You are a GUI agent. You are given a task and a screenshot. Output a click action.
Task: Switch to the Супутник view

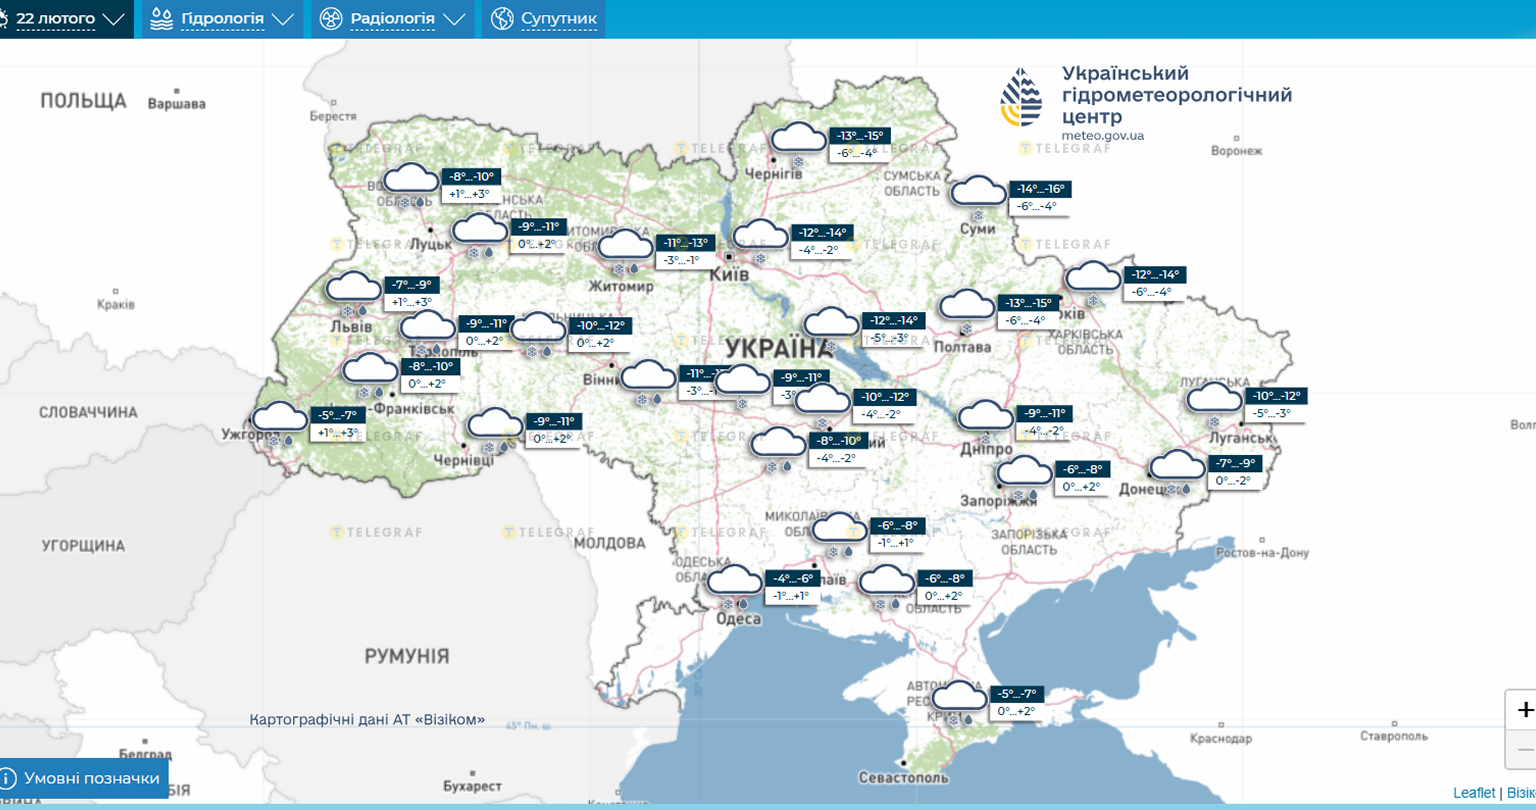point(558,19)
